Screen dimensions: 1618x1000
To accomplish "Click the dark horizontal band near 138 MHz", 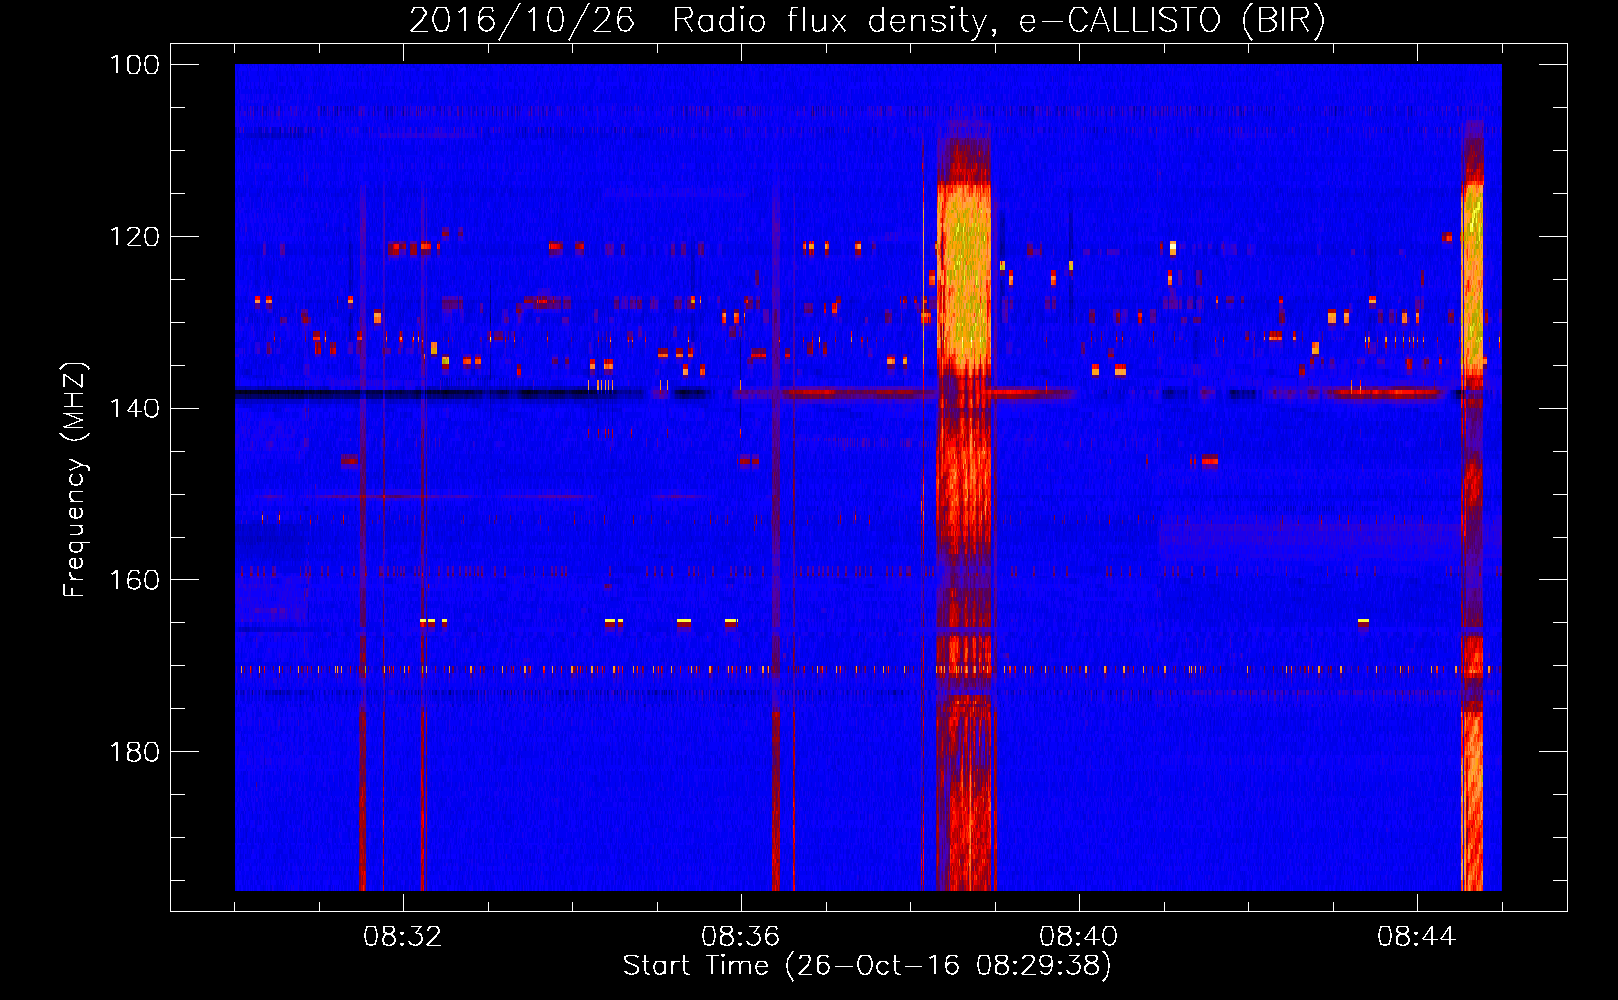I will (440, 394).
